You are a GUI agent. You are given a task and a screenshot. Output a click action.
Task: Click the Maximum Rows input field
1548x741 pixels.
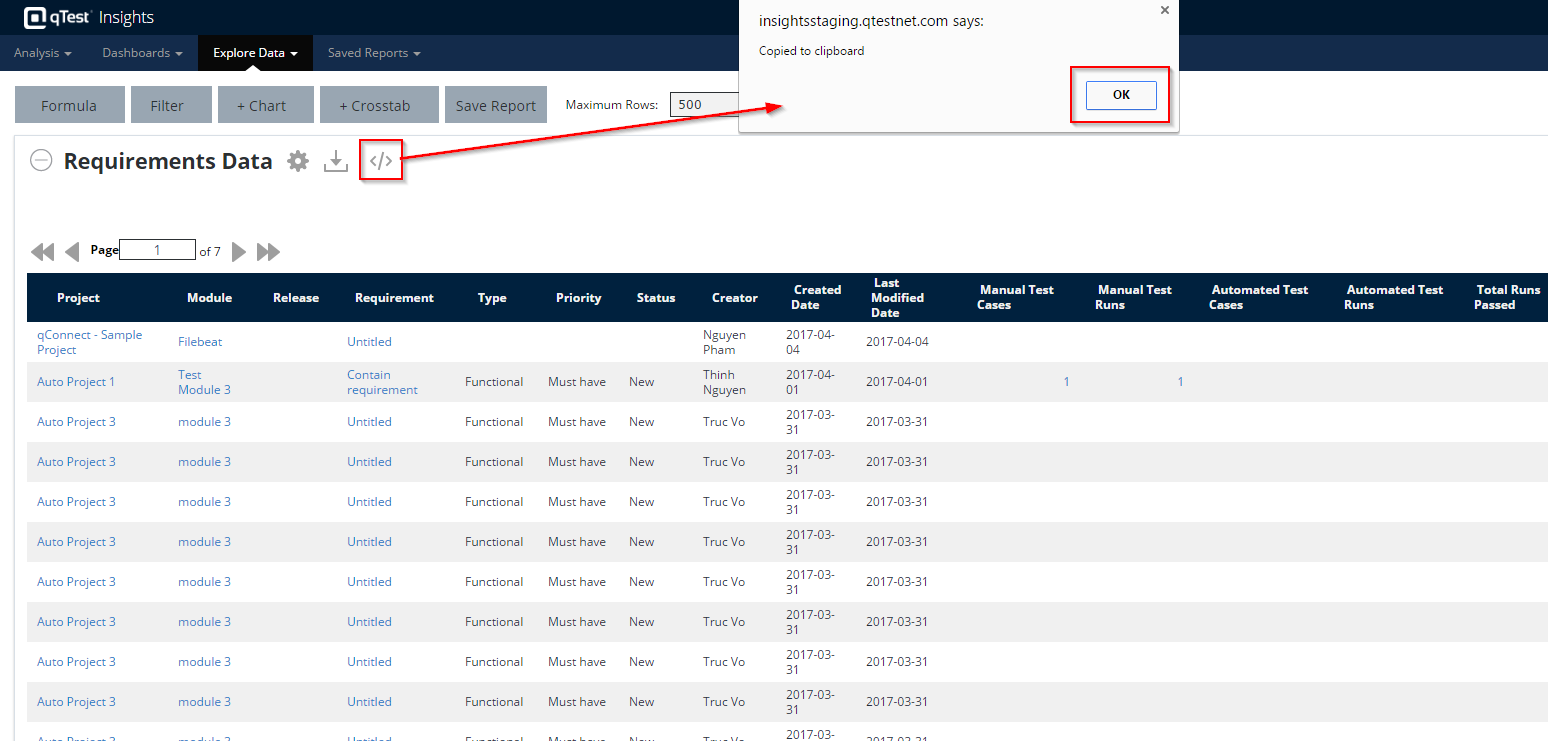click(x=705, y=104)
